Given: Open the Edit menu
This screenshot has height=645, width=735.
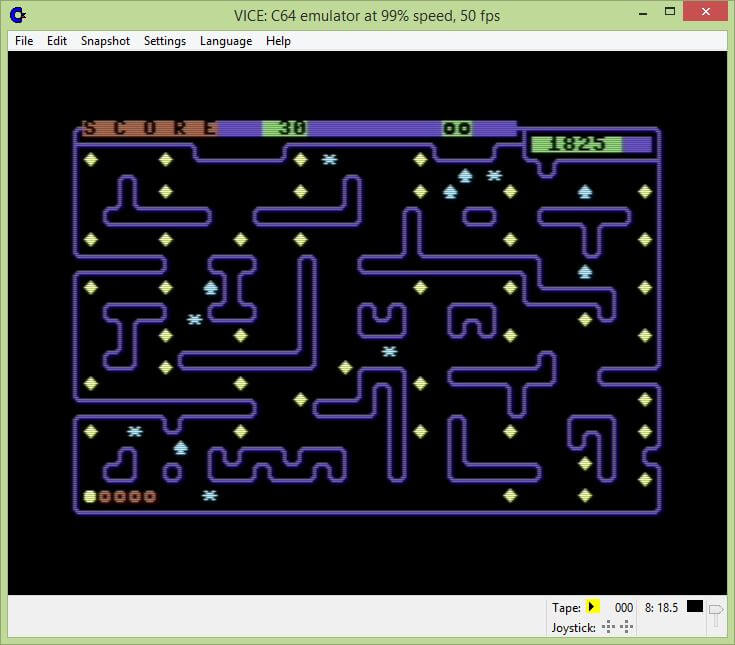Looking at the screenshot, I should 57,41.
